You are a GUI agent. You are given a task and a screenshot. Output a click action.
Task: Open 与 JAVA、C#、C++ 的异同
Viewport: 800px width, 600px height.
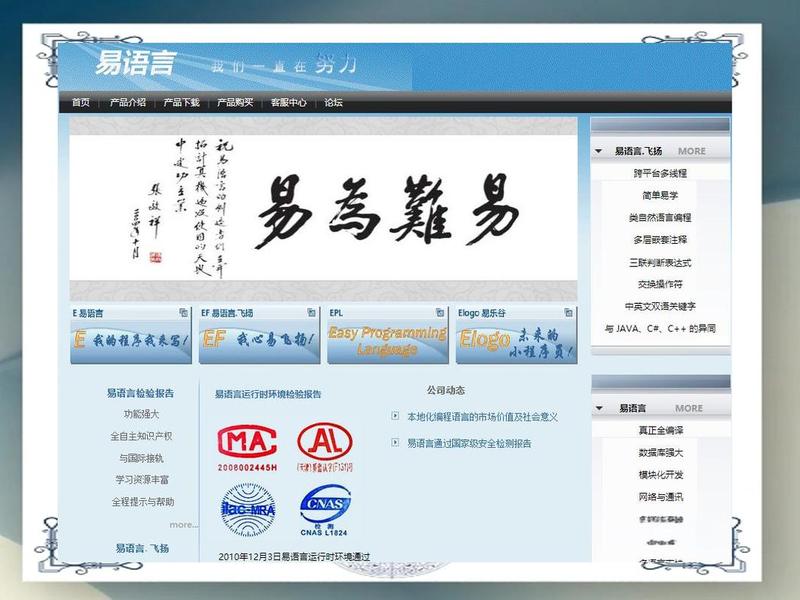click(660, 329)
